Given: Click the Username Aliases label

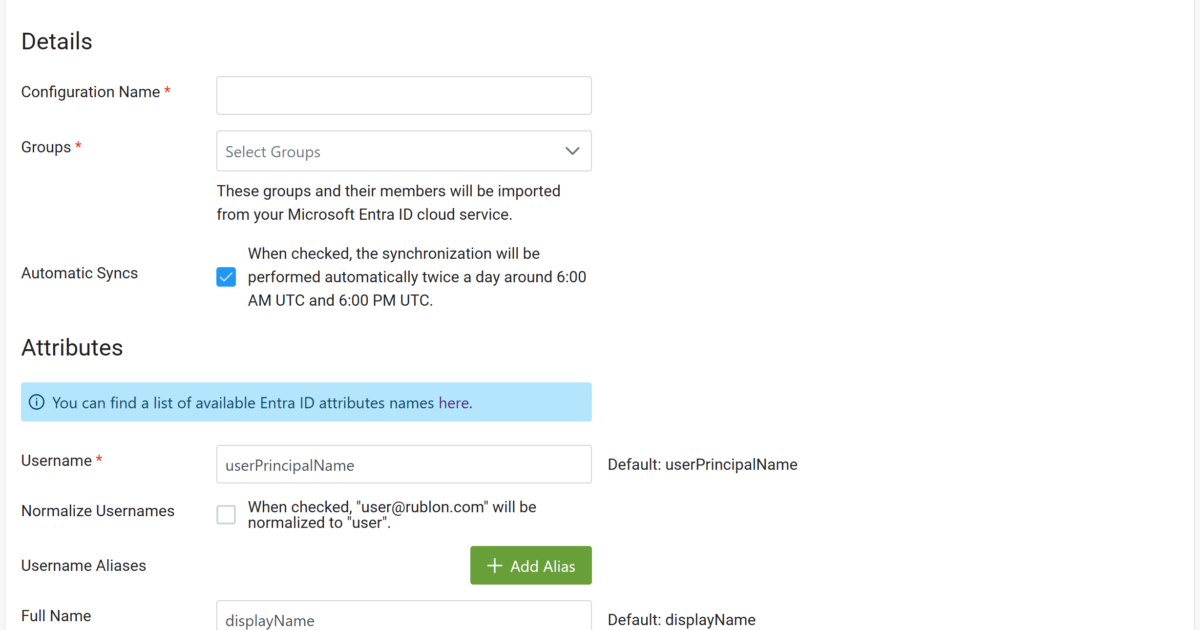Looking at the screenshot, I should click(x=83, y=566).
